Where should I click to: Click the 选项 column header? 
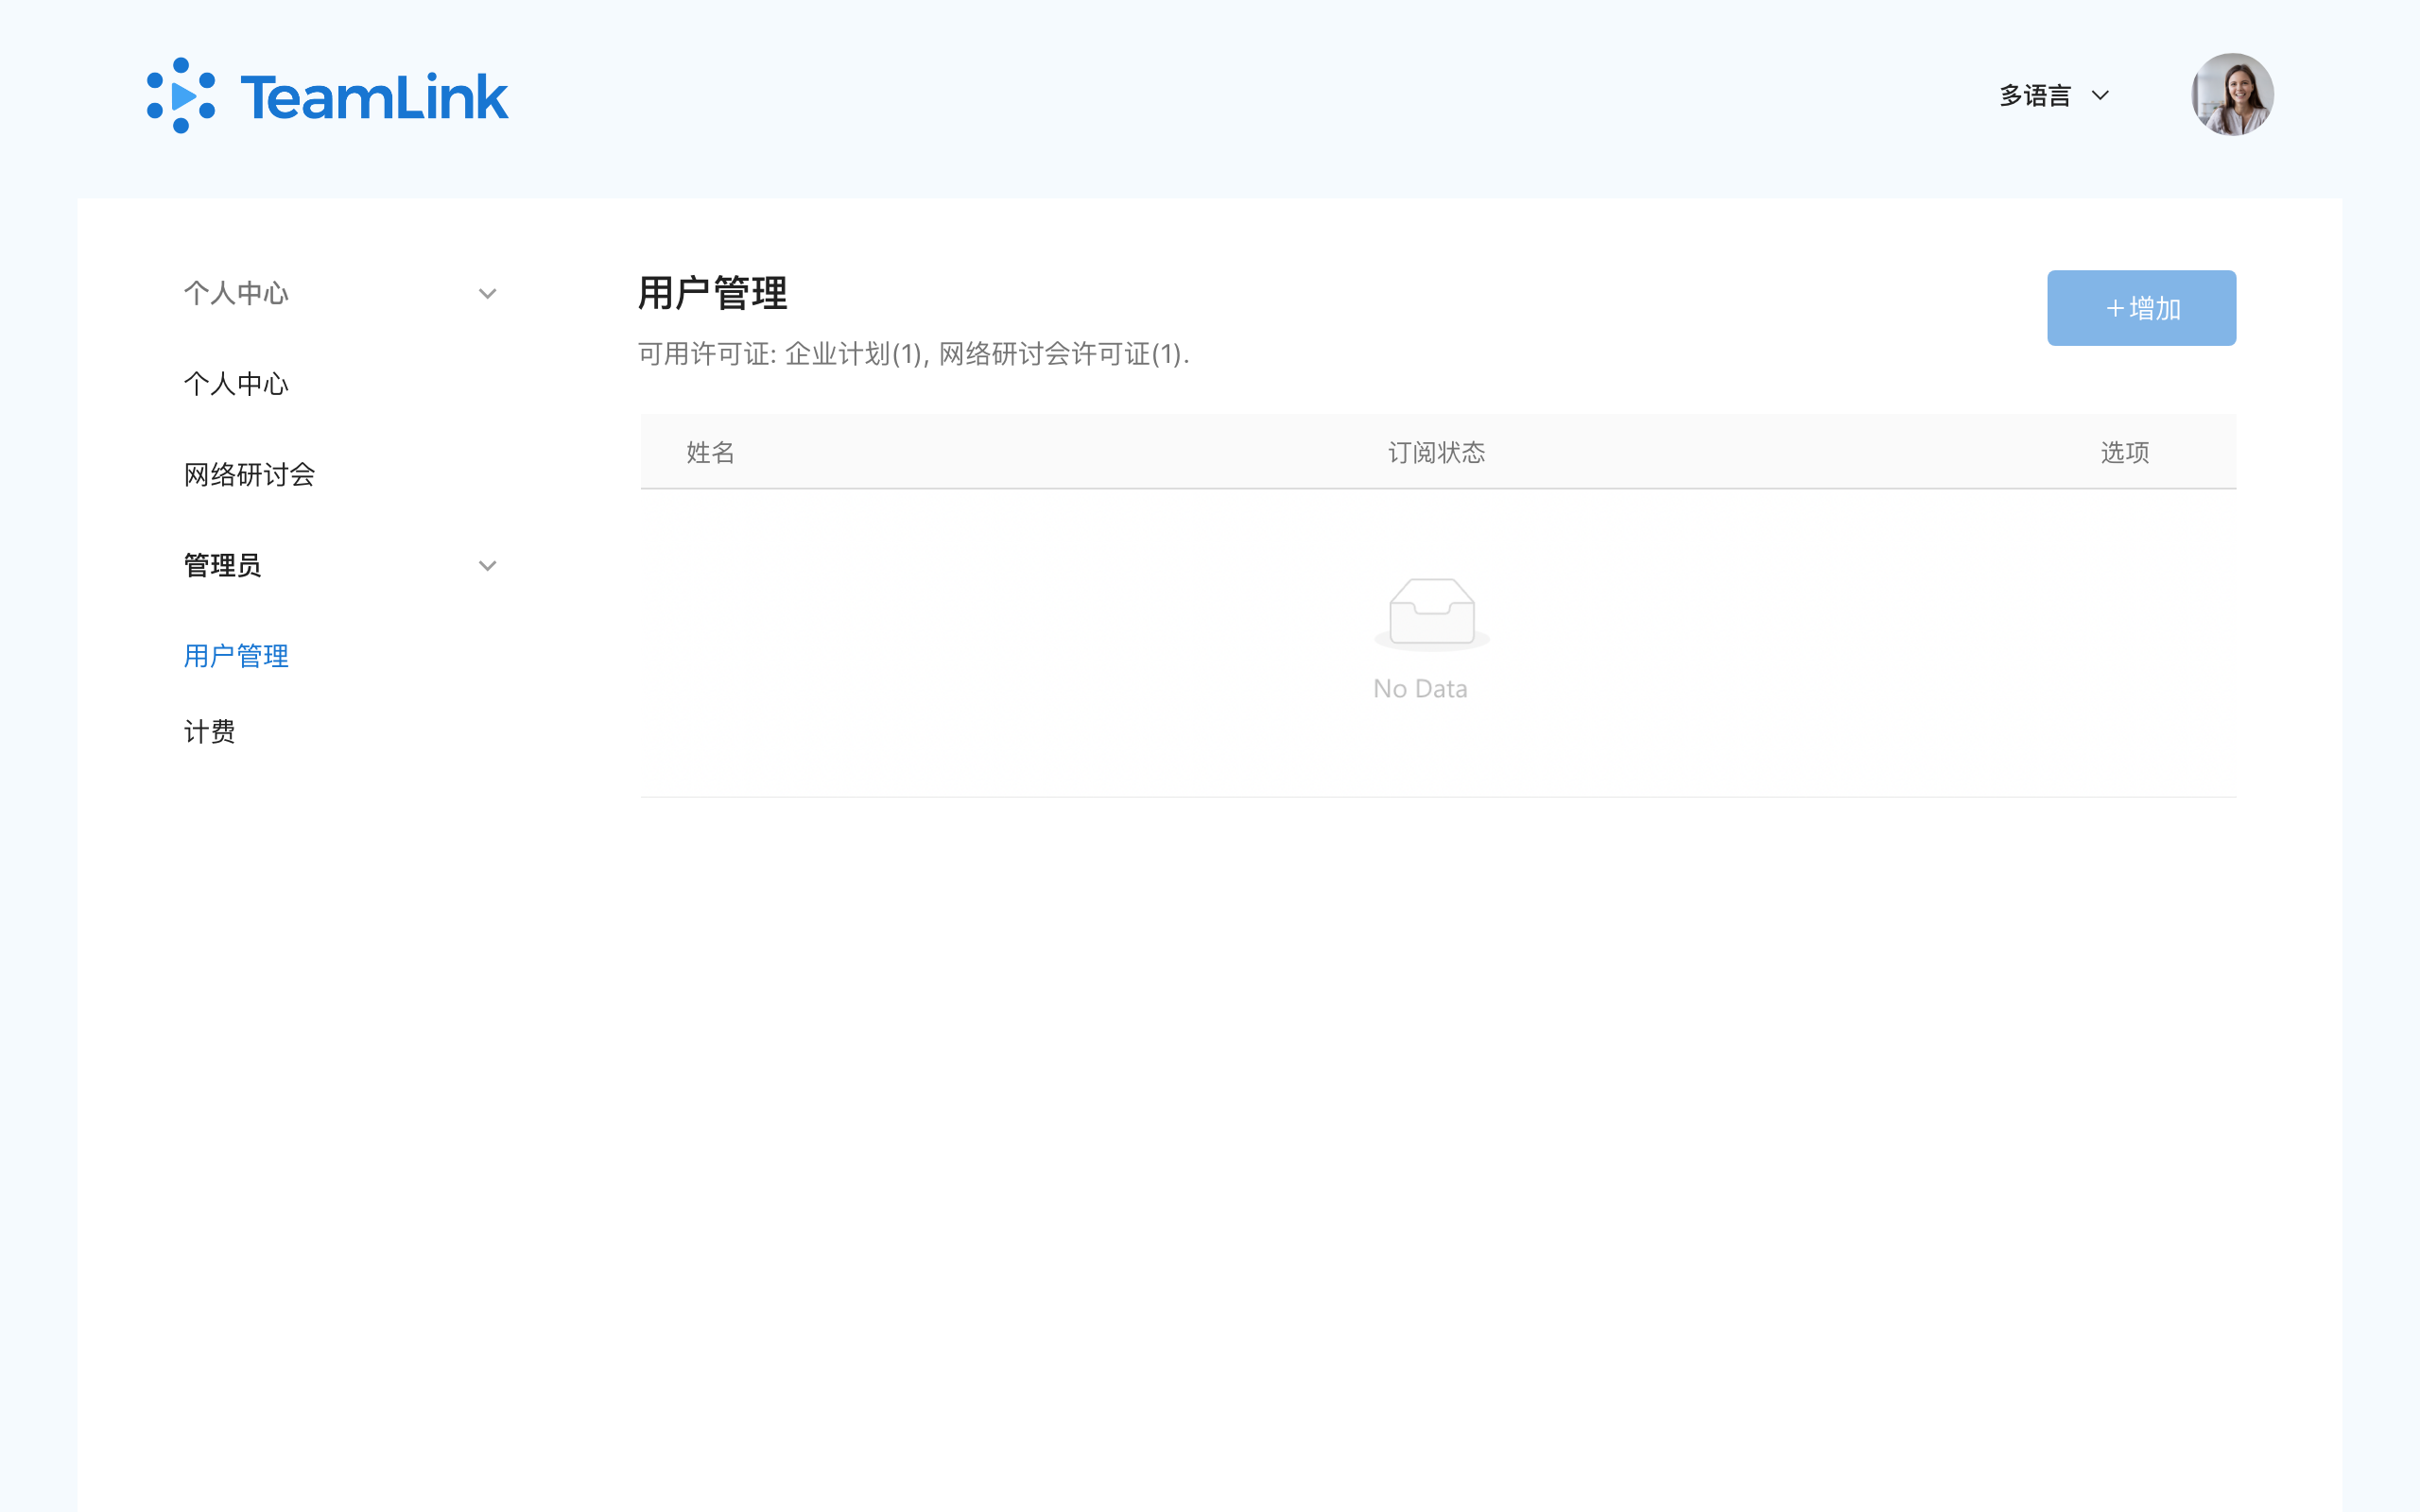(2124, 453)
